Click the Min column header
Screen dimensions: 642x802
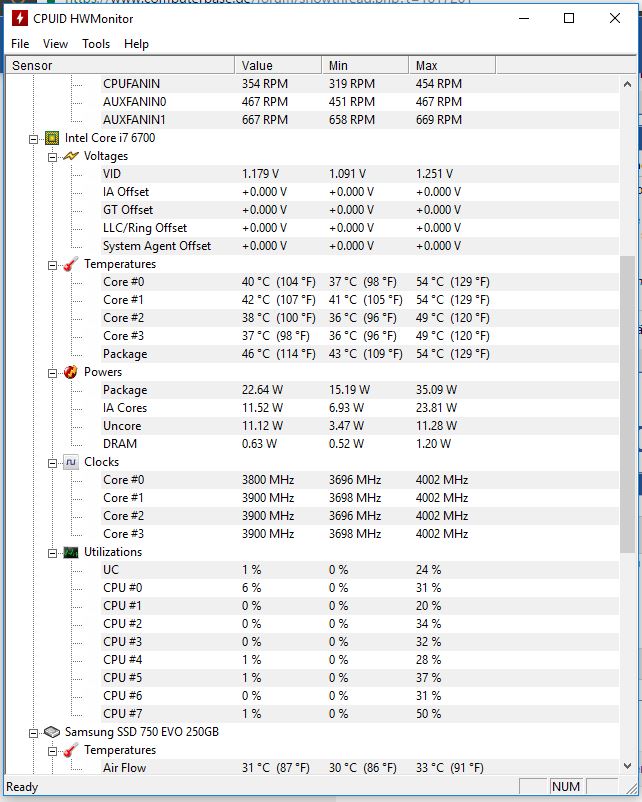tap(365, 65)
